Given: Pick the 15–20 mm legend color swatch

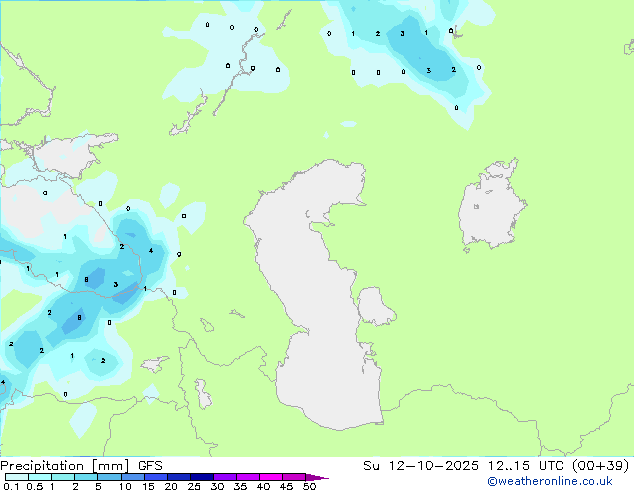Looking at the screenshot, I should pos(156,477).
